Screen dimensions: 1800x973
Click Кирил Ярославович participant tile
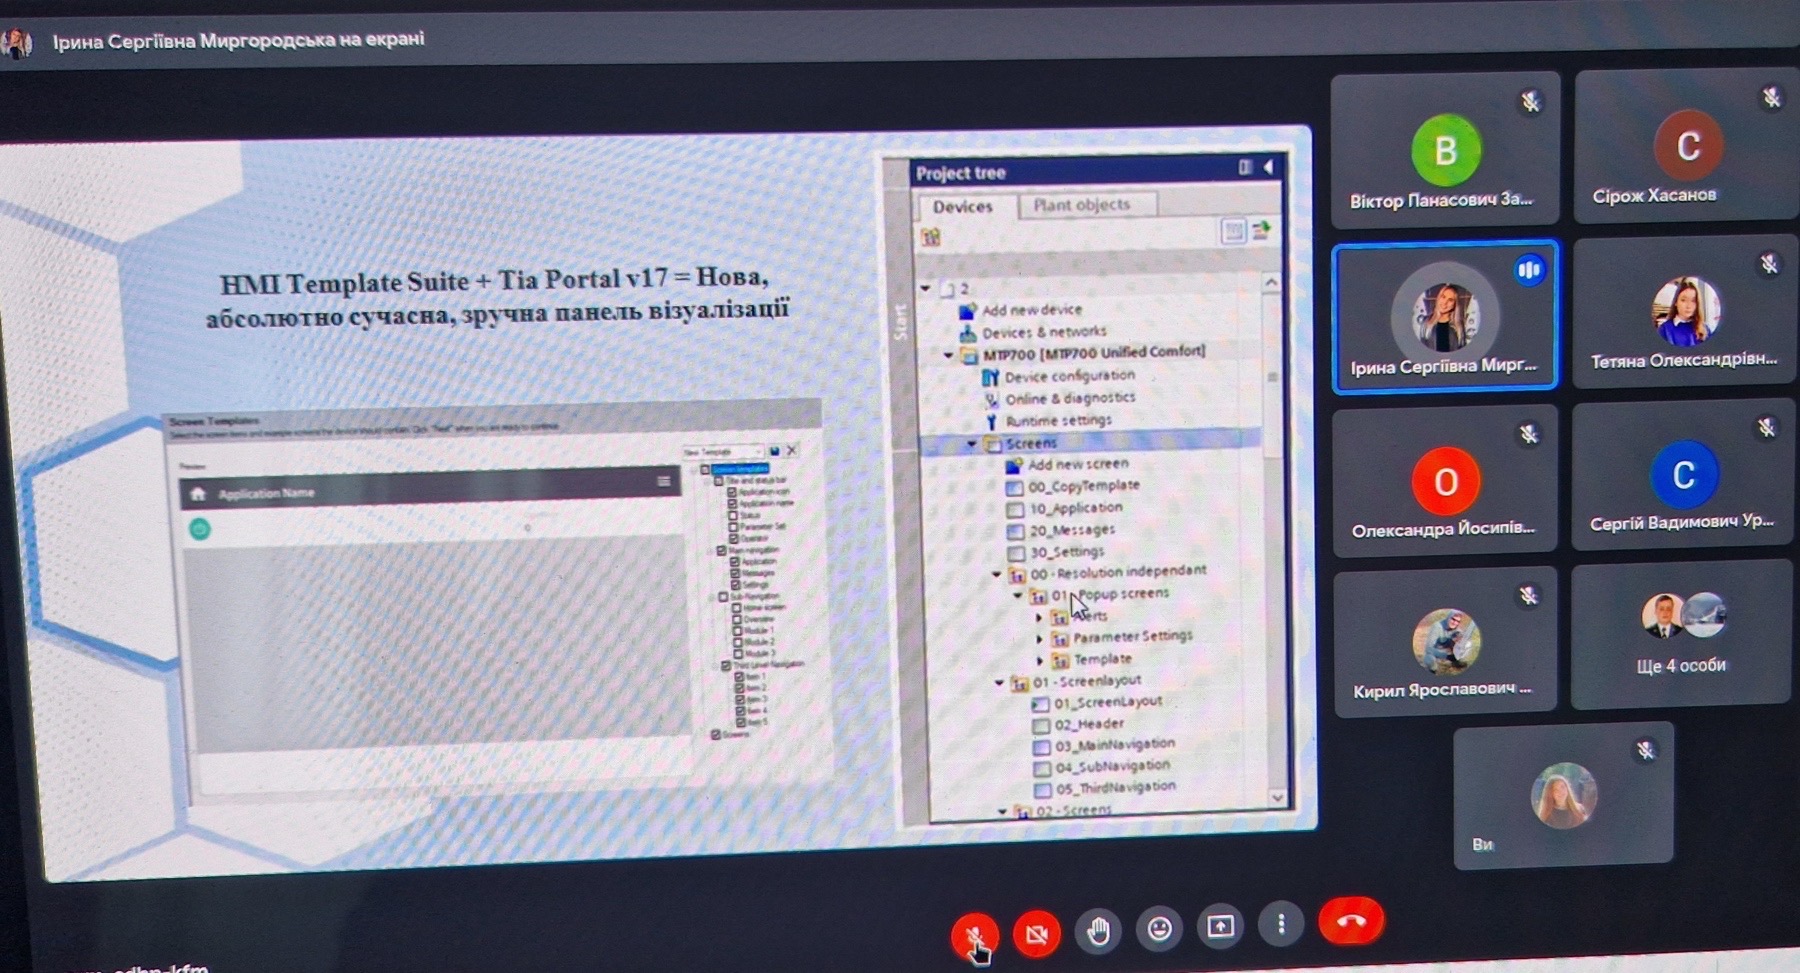click(x=1445, y=641)
